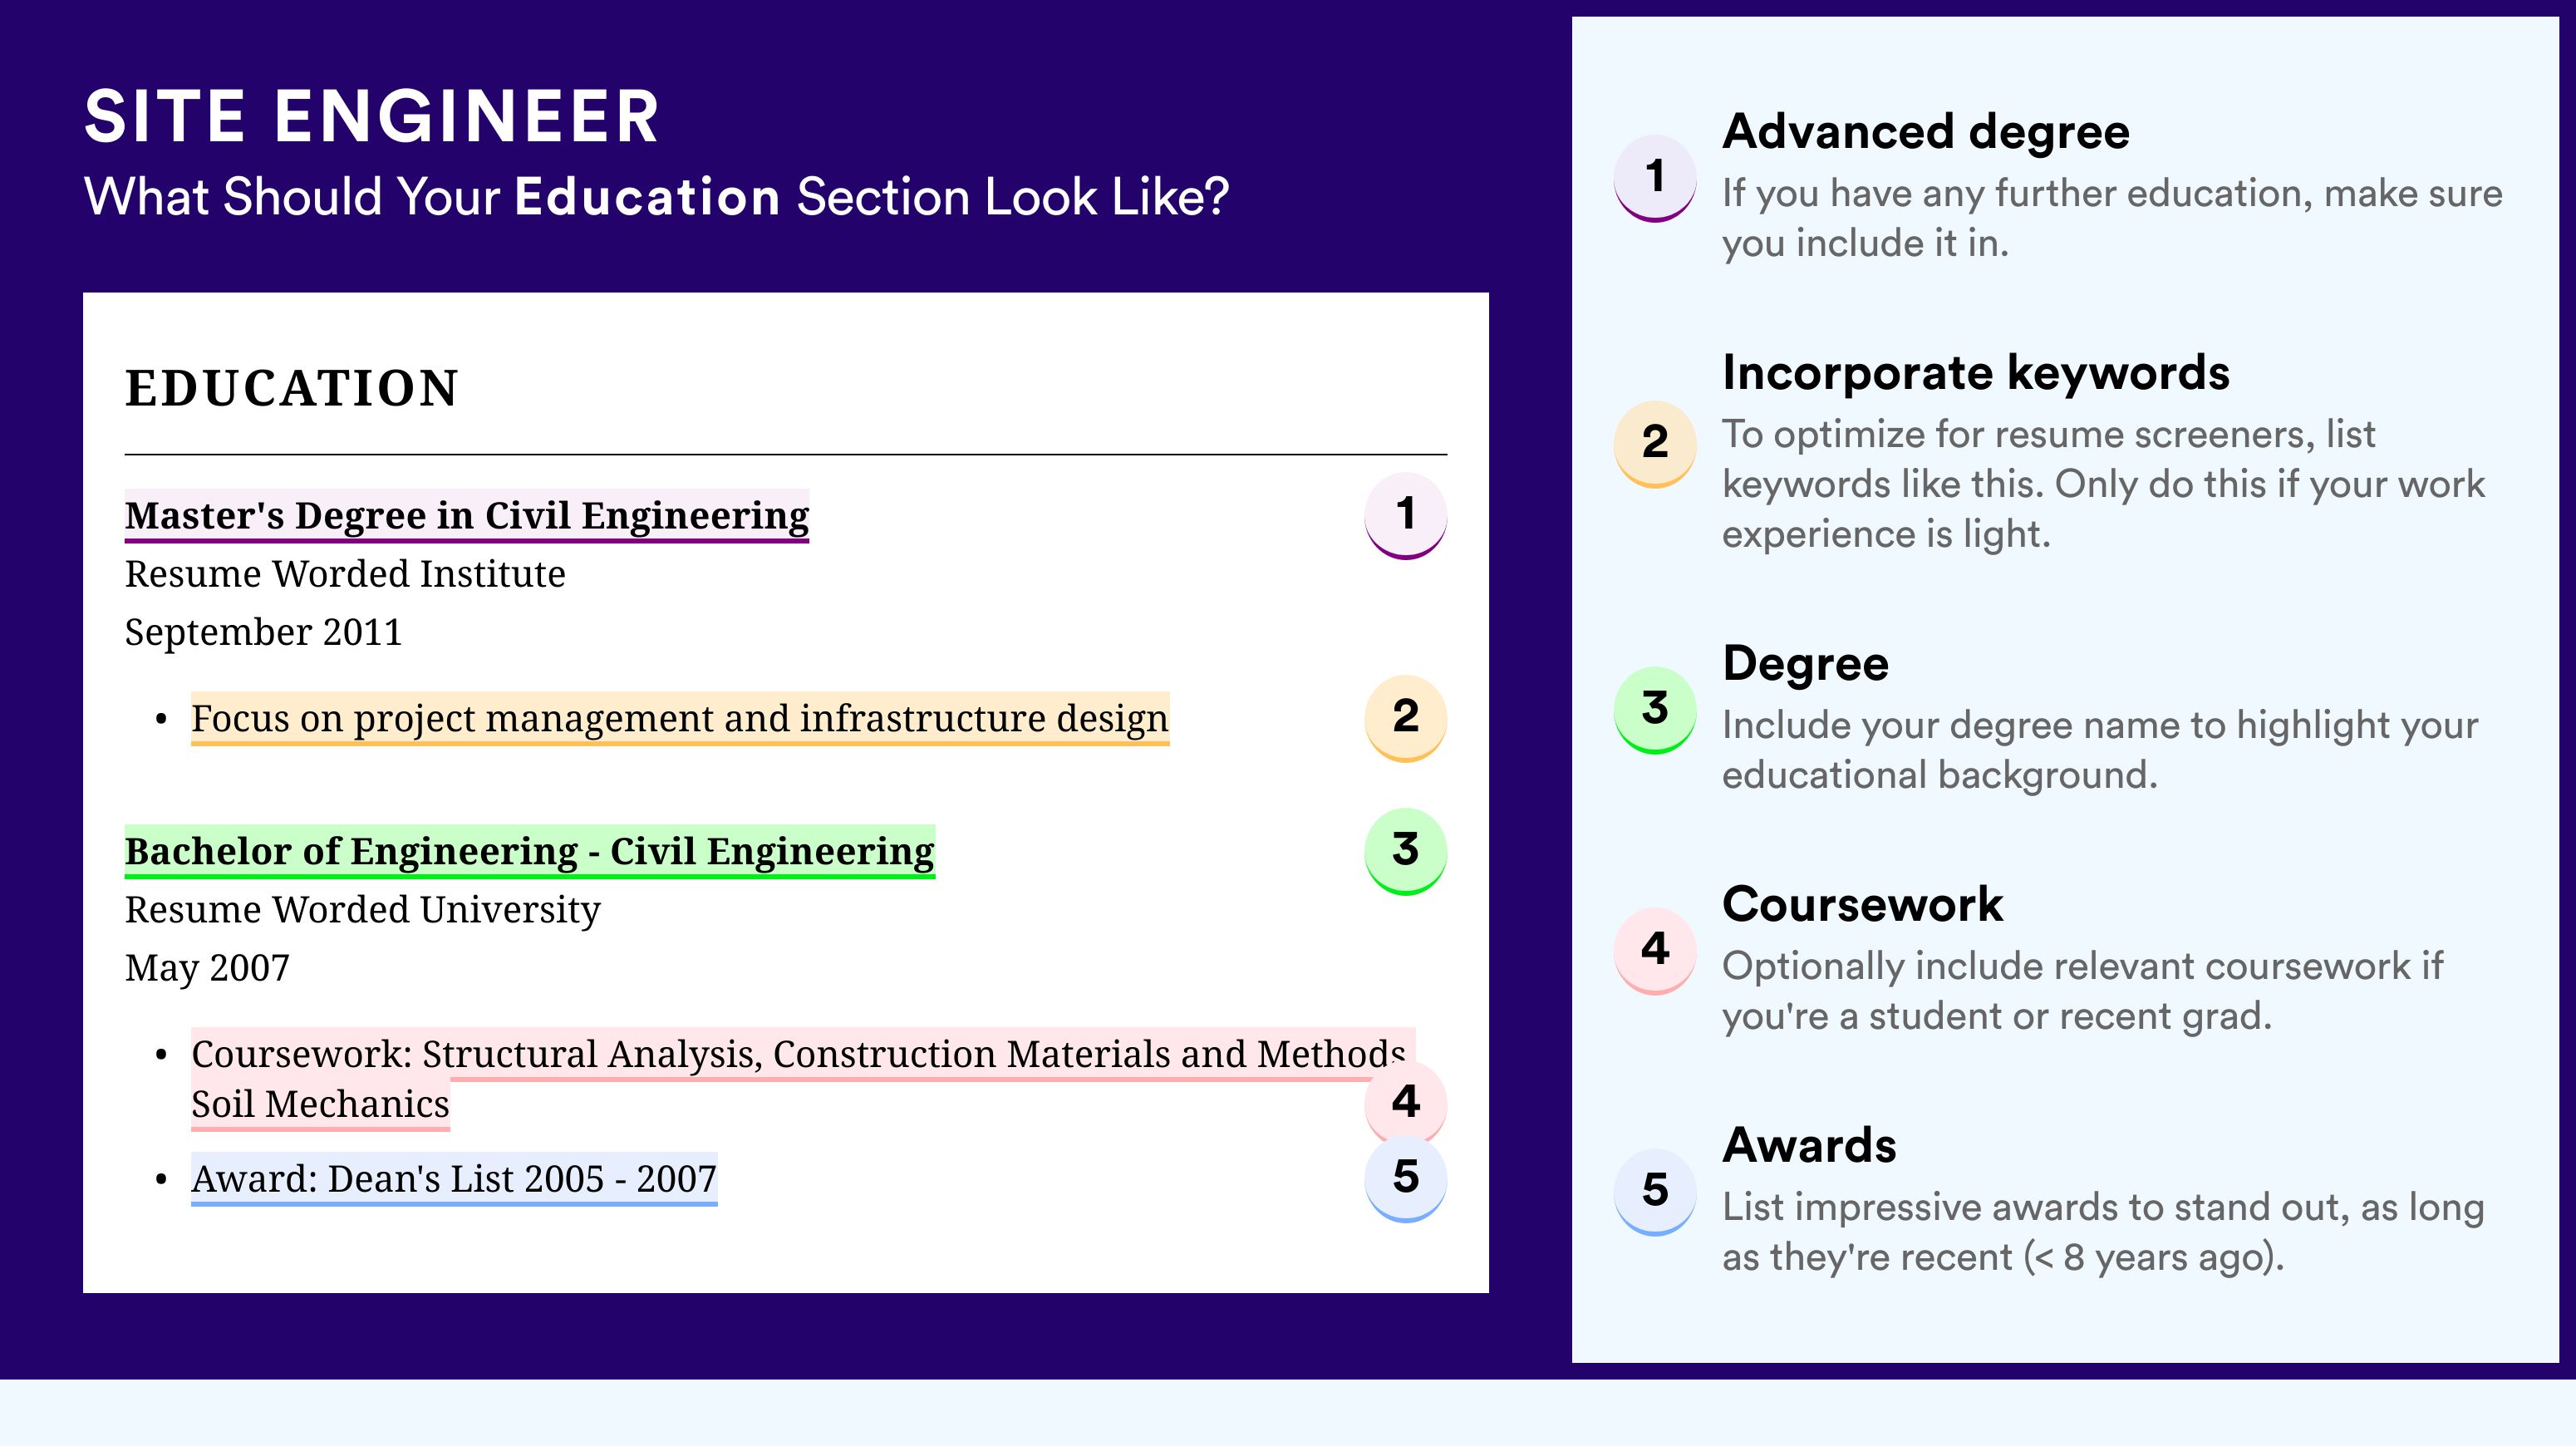Image resolution: width=2576 pixels, height=1446 pixels.
Task: Click orange badge 2 beside Focus bullet
Action: pos(1405,717)
